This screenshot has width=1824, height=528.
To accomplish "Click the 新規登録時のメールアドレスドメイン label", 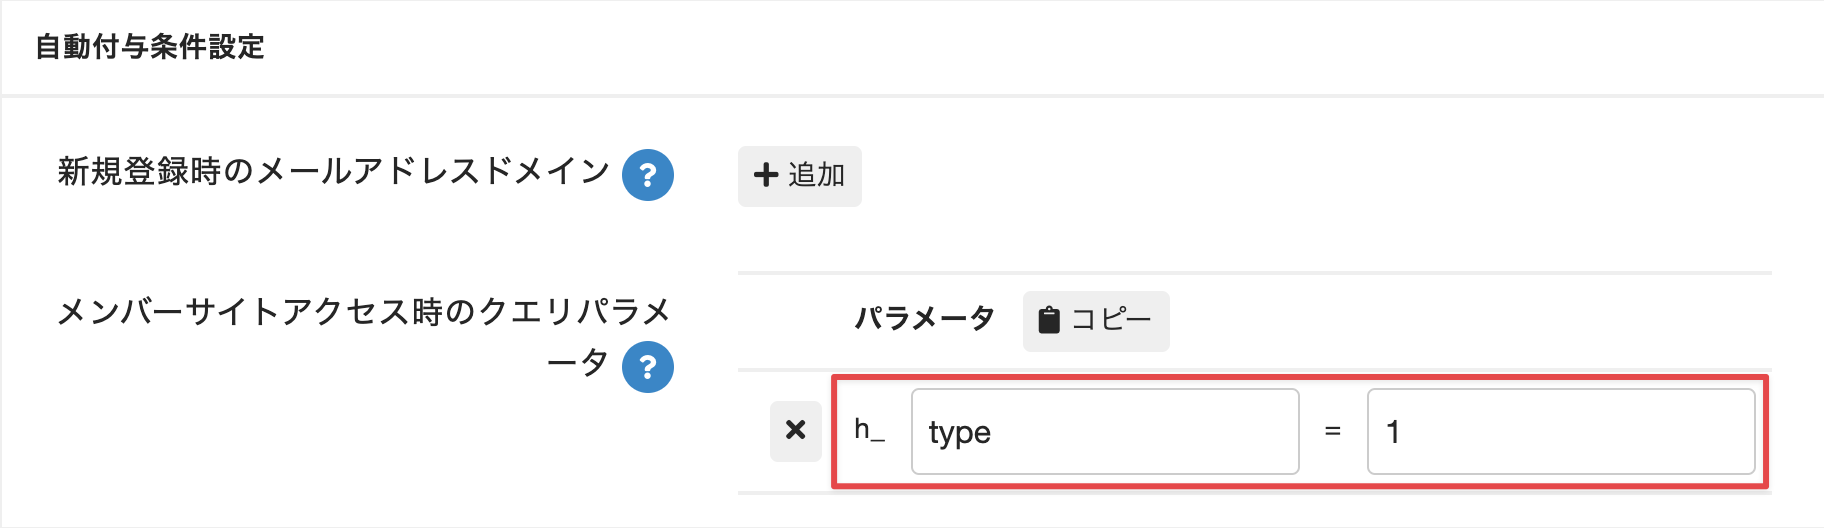I will (333, 172).
